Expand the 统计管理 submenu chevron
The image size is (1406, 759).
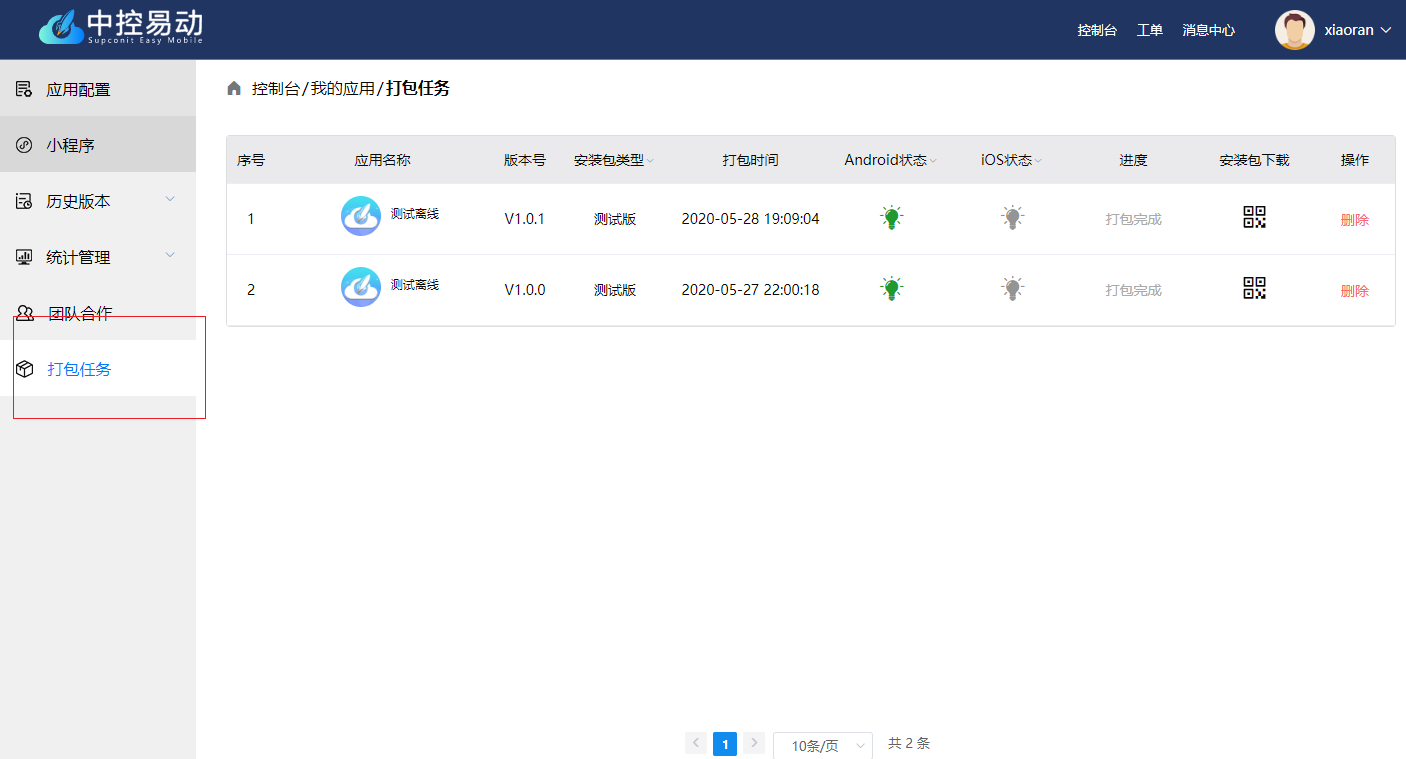point(170,255)
